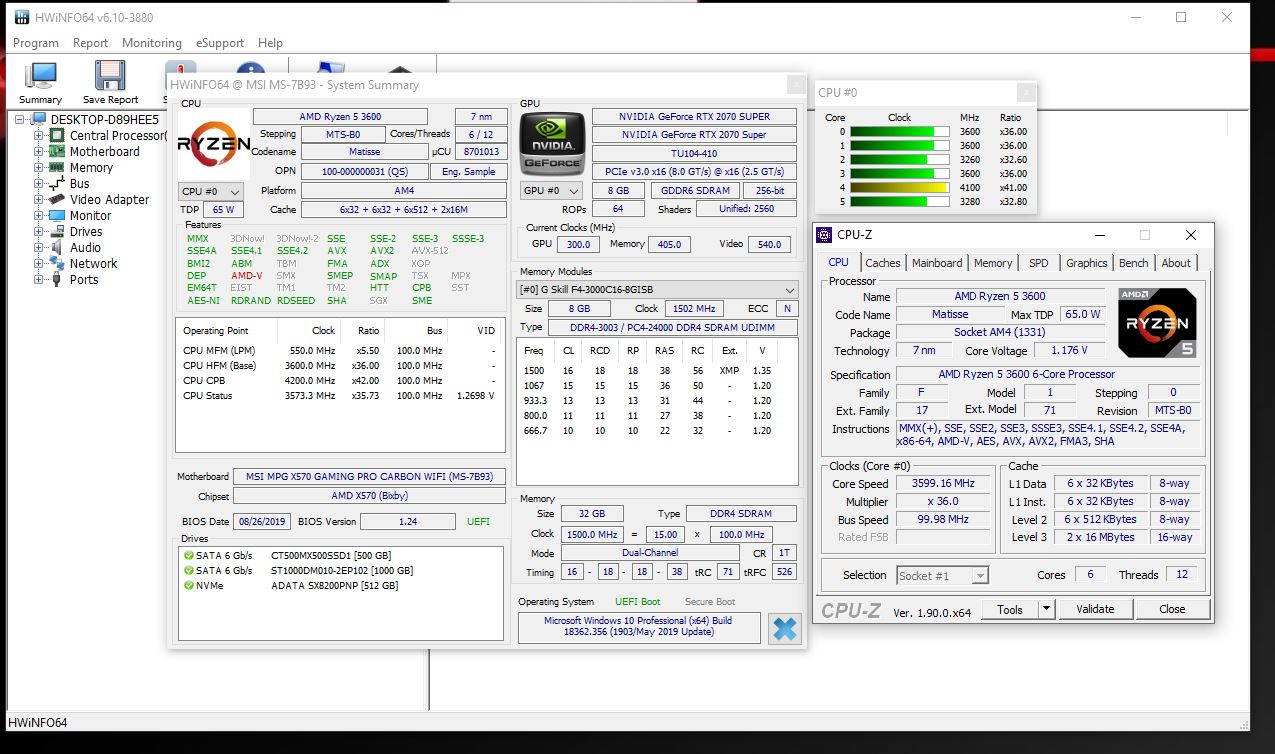
Task: Select the Drives tree icon
Action: [x=58, y=231]
